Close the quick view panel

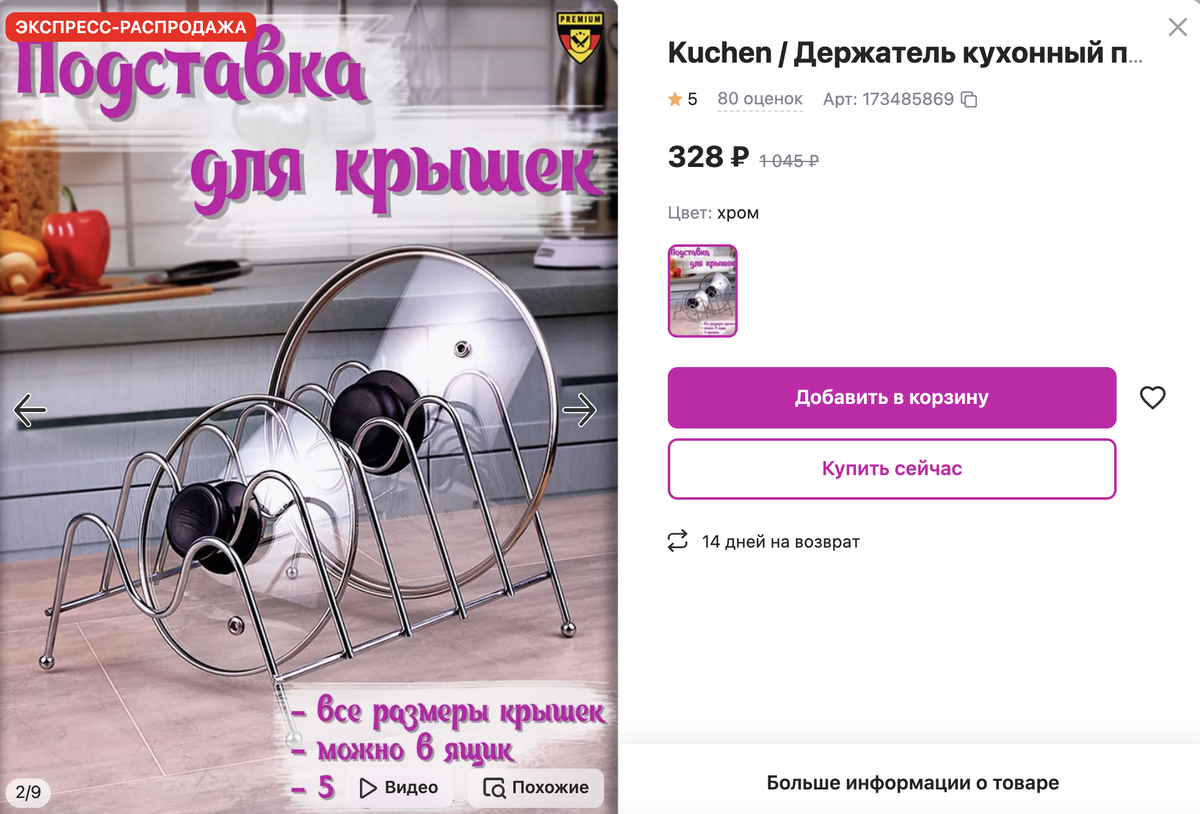pos(1178,27)
